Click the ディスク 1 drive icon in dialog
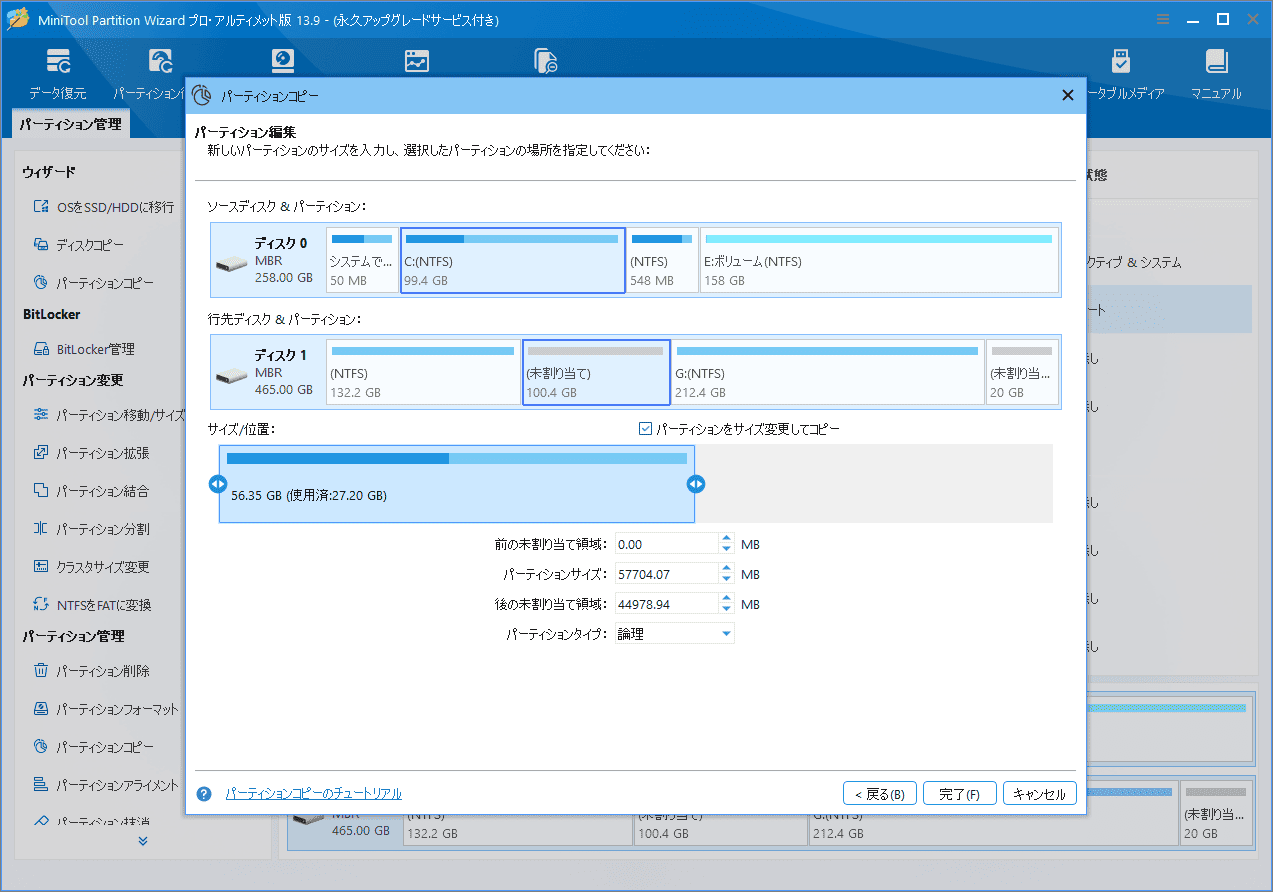1273x892 pixels. point(232,377)
